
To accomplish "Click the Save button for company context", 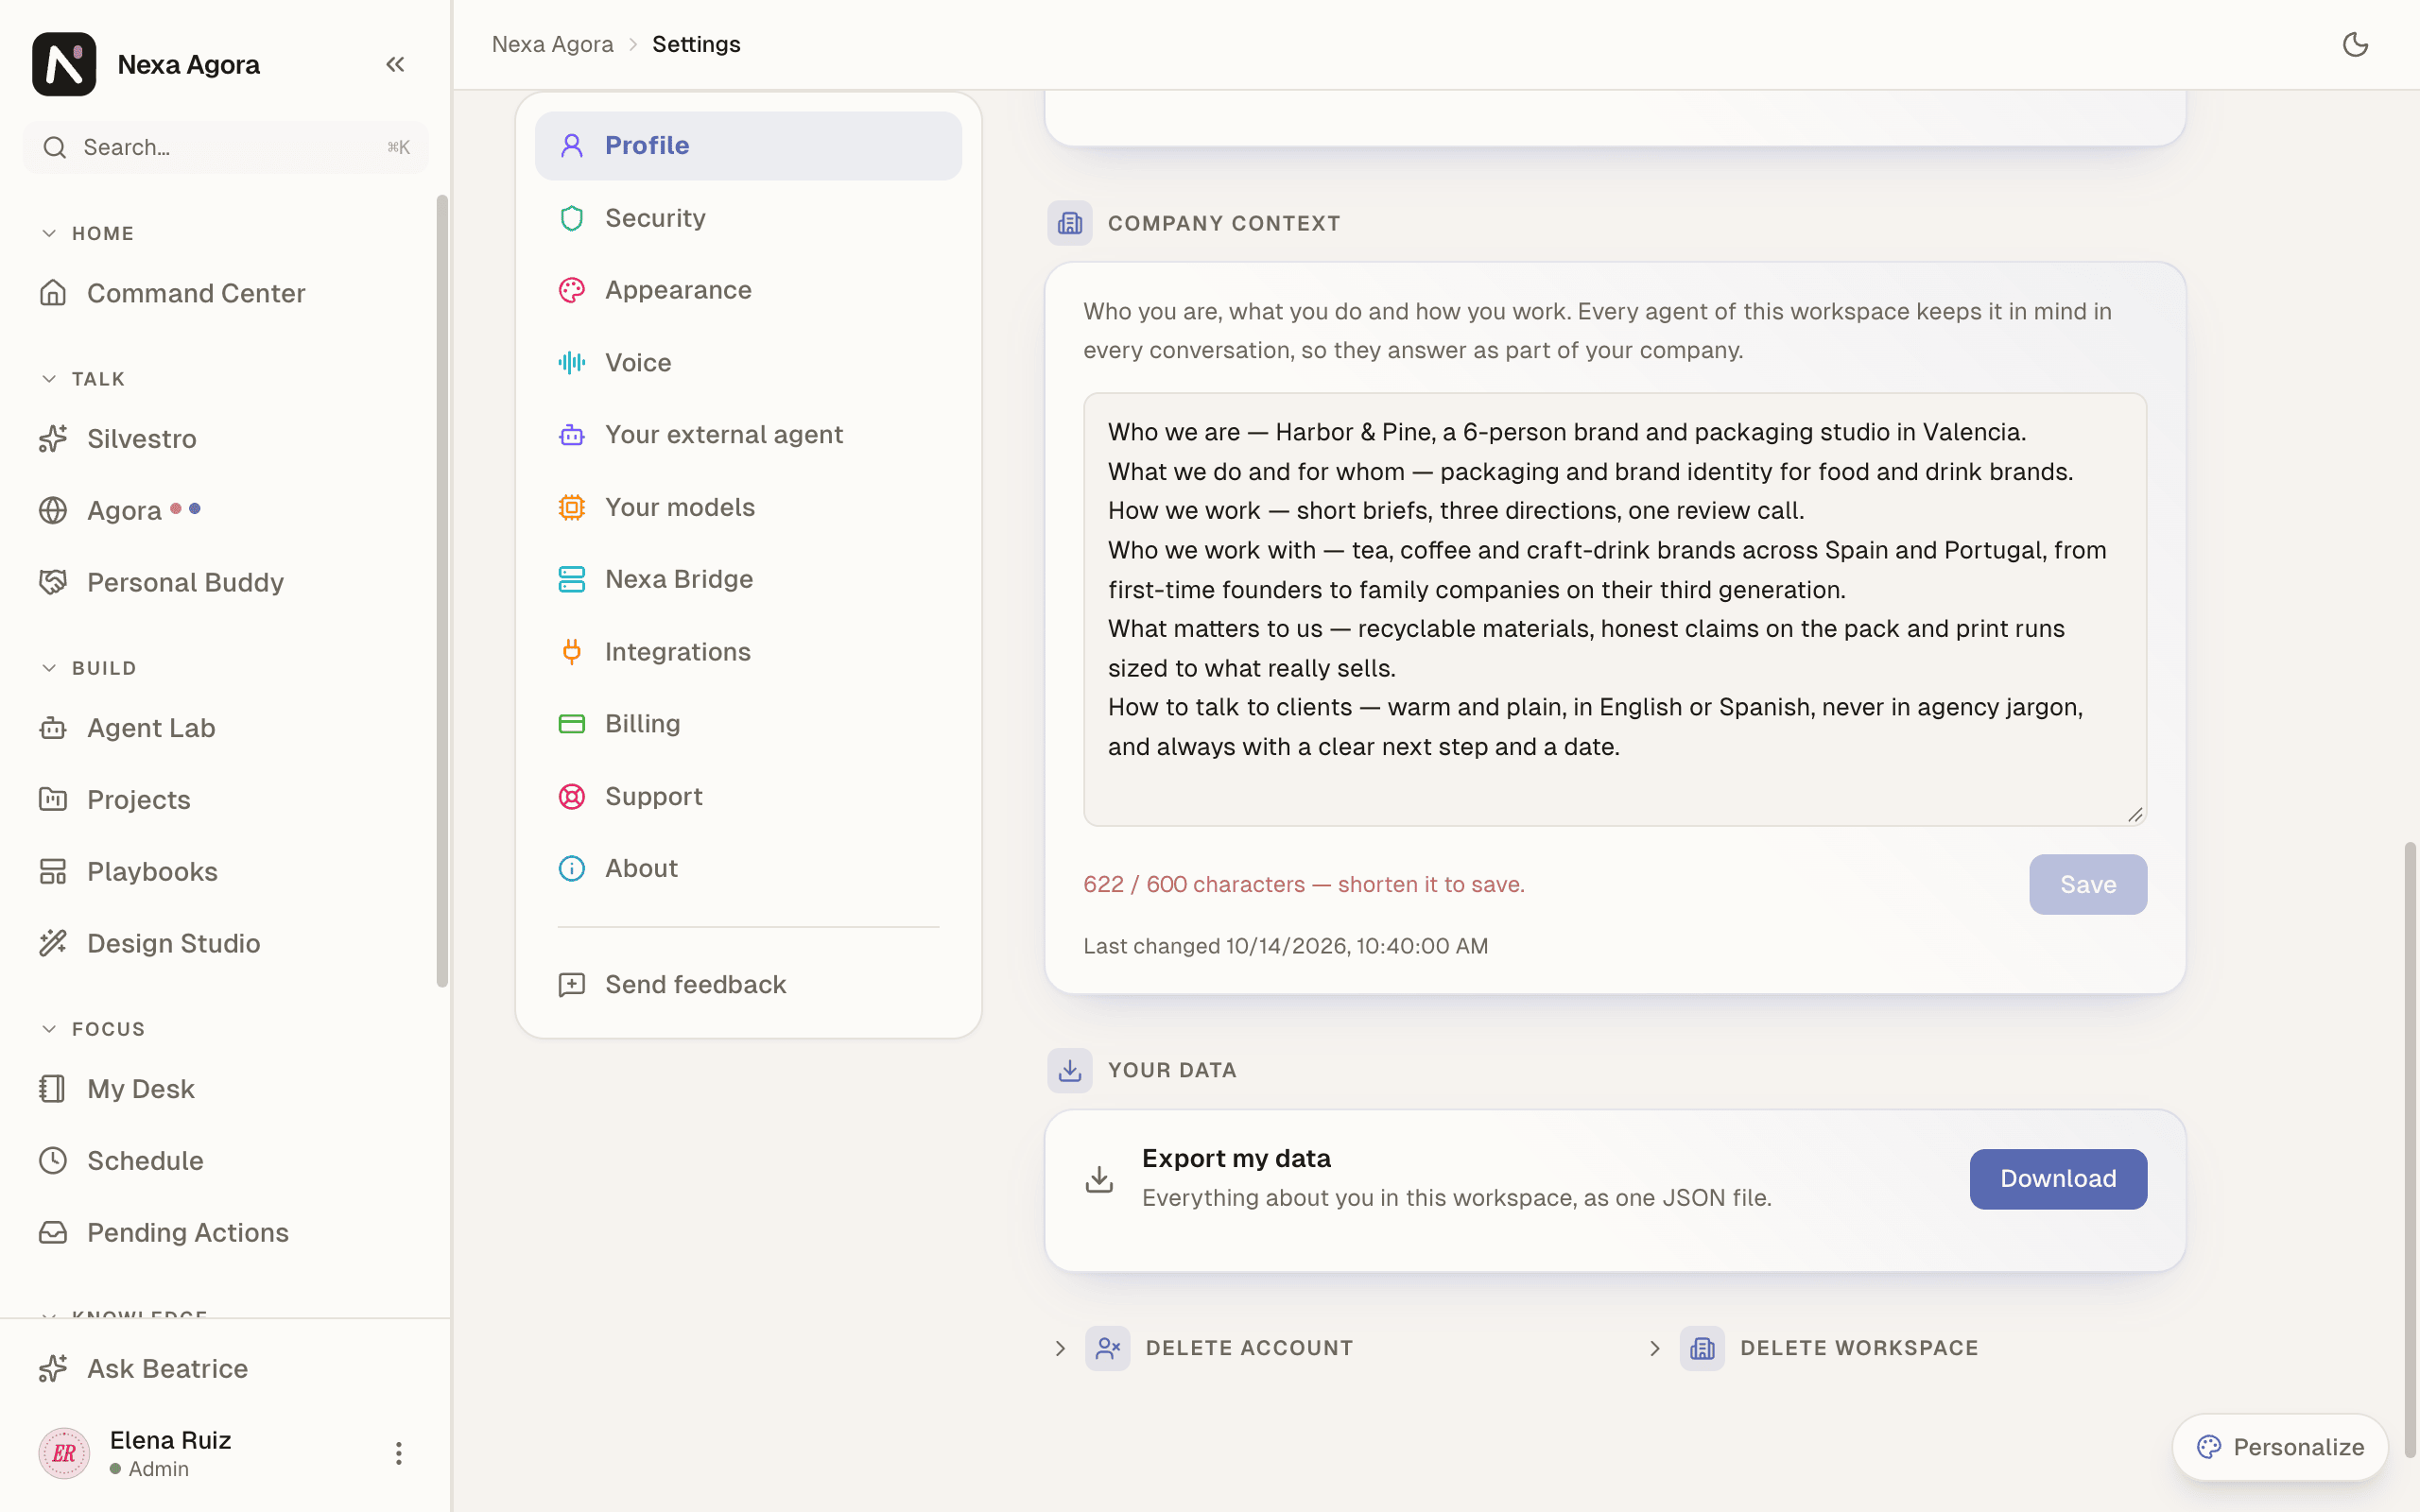I will pyautogui.click(x=2088, y=884).
